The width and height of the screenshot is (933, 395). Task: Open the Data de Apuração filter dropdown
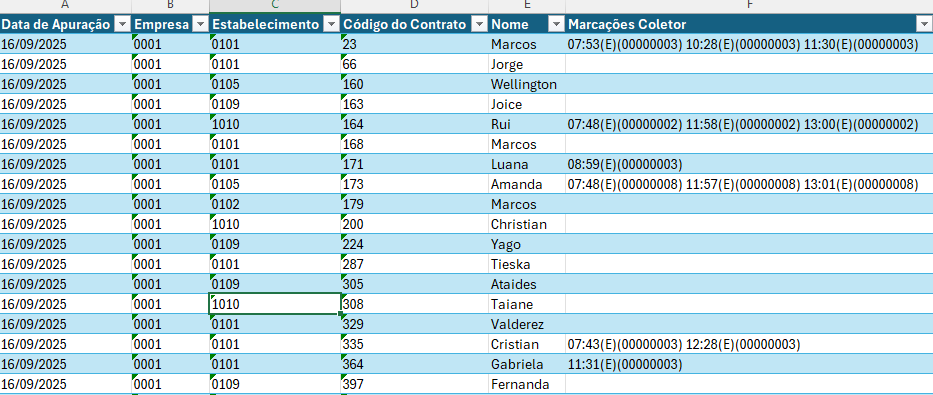point(123,24)
